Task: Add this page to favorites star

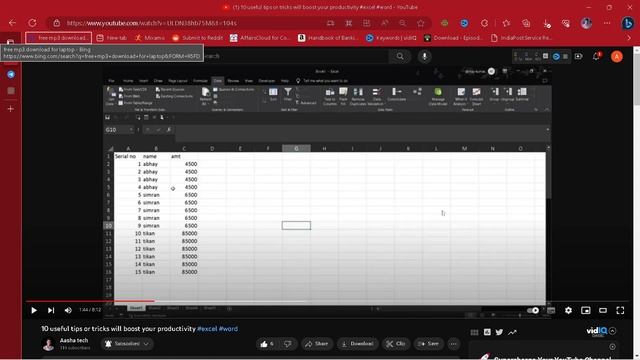Action: pos(421,23)
